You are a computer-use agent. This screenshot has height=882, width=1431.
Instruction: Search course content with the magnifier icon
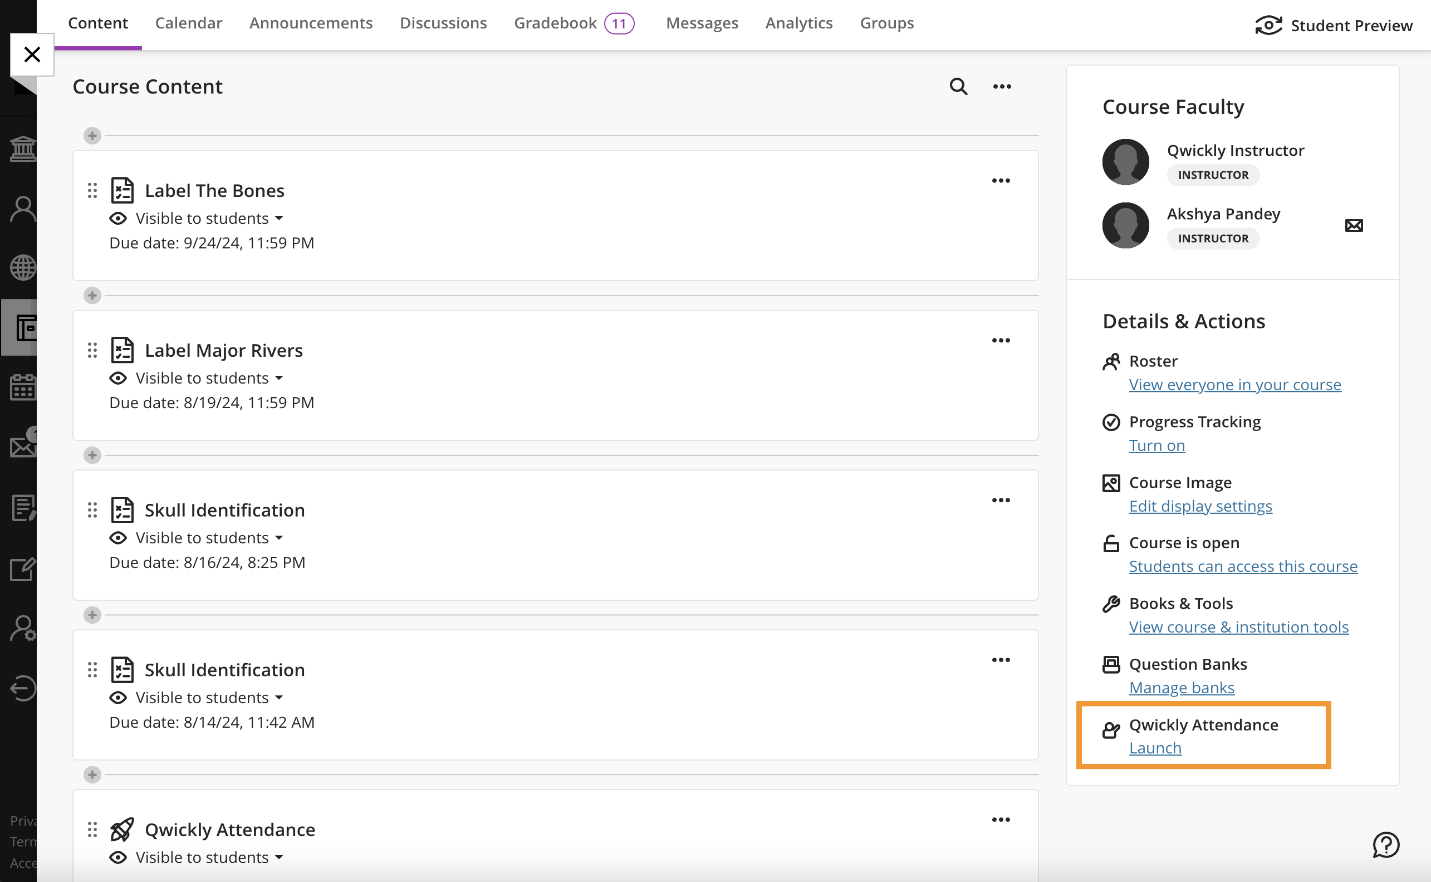click(958, 87)
